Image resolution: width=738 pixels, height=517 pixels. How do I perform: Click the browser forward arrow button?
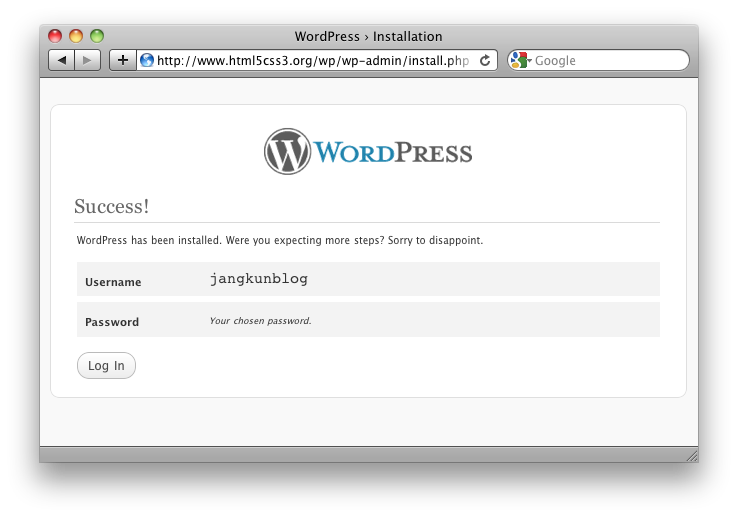tap(88, 60)
